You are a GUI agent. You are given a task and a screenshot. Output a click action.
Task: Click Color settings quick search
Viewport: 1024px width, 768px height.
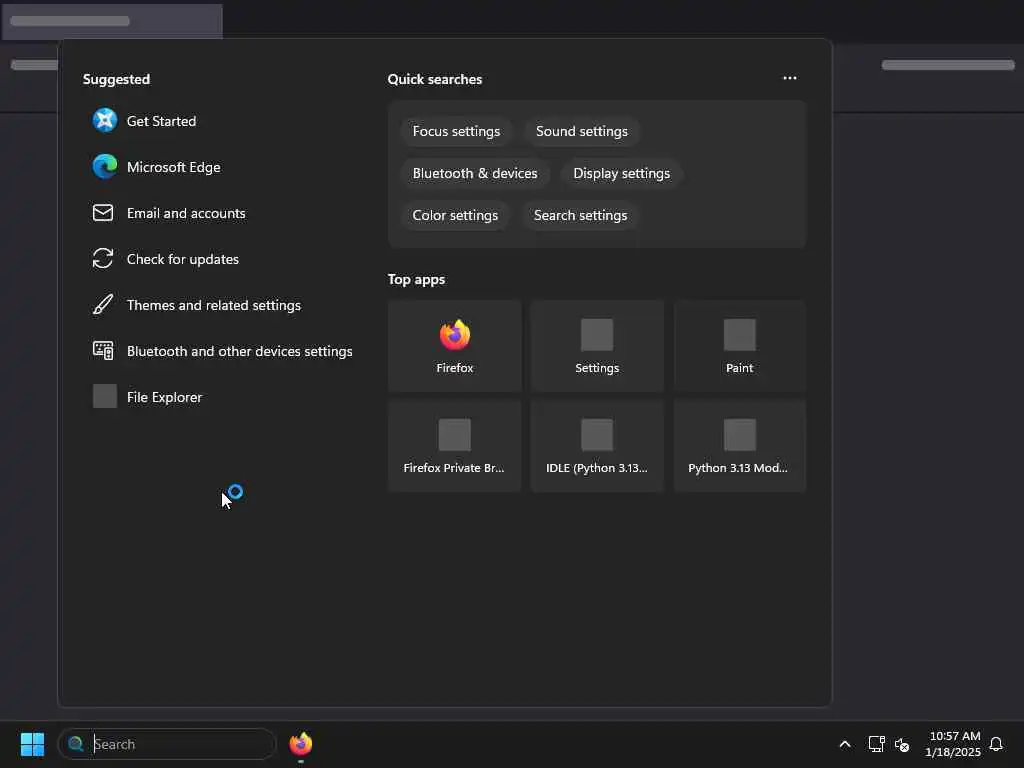[x=455, y=216]
